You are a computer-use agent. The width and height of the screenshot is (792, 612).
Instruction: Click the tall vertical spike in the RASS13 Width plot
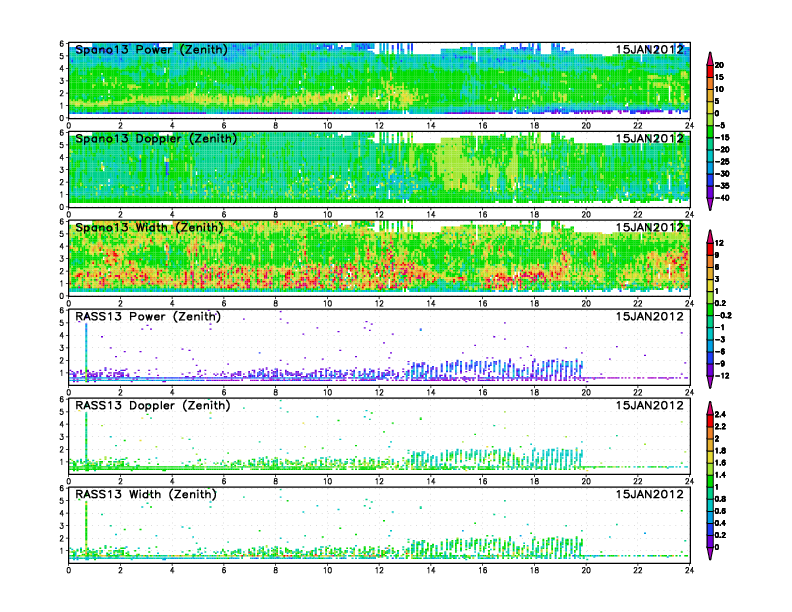click(86, 530)
